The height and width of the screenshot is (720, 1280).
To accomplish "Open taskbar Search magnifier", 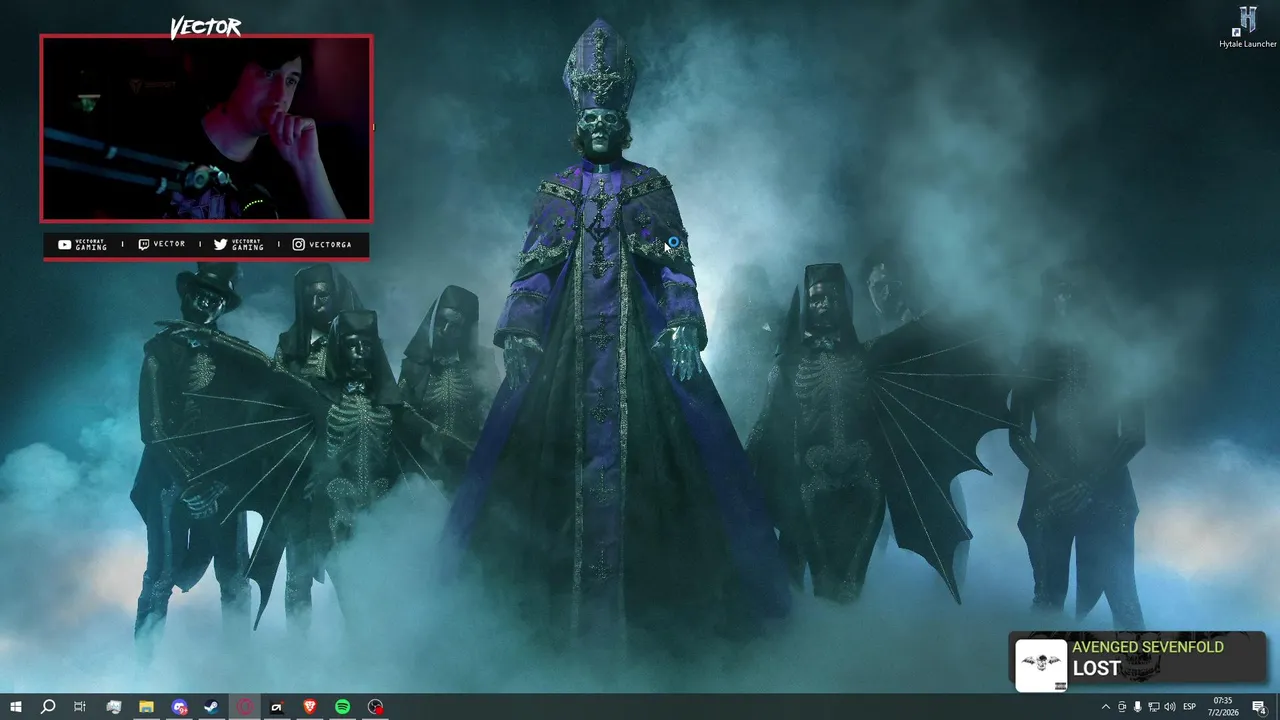I will click(47, 707).
